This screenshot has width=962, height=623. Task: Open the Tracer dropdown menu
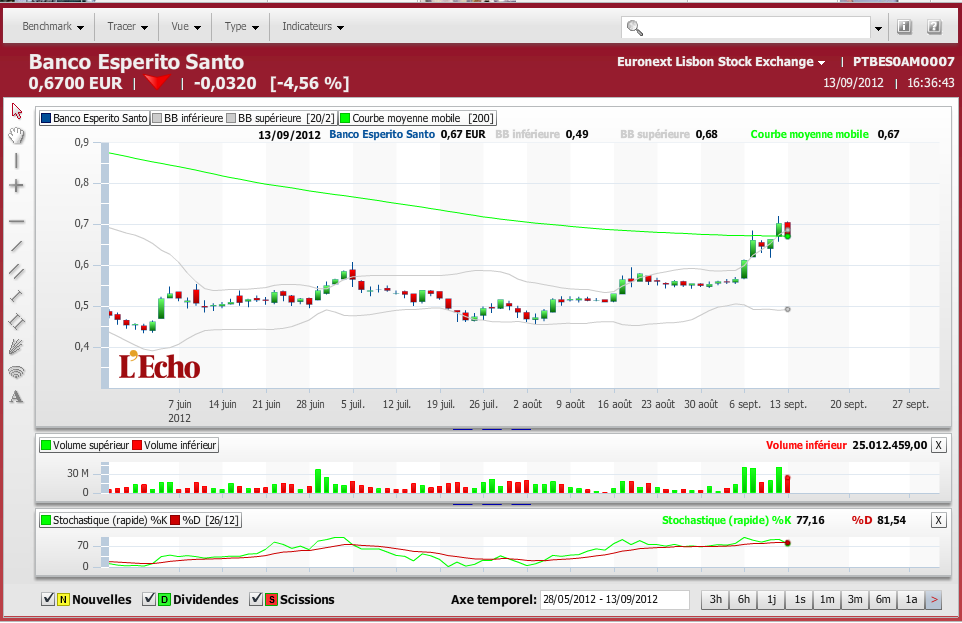pos(128,26)
